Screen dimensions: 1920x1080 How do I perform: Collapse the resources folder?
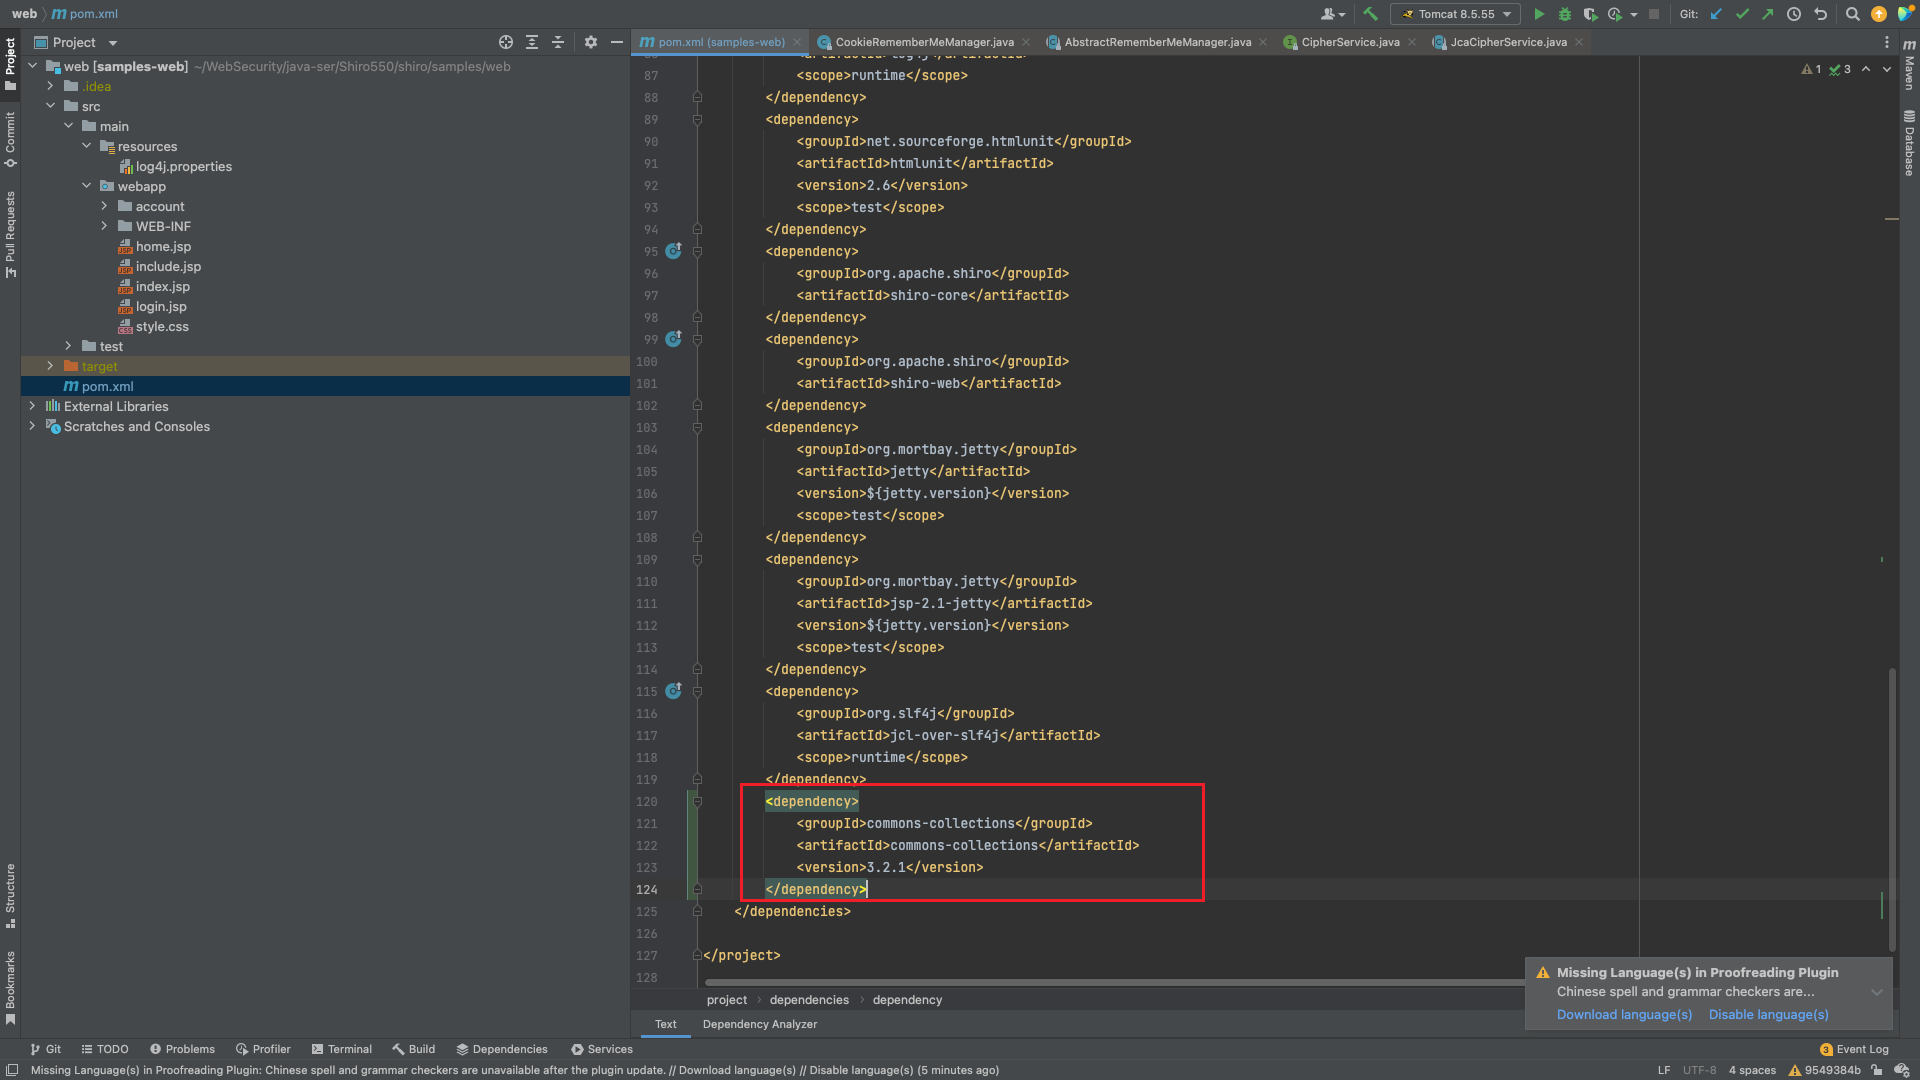[x=86, y=146]
